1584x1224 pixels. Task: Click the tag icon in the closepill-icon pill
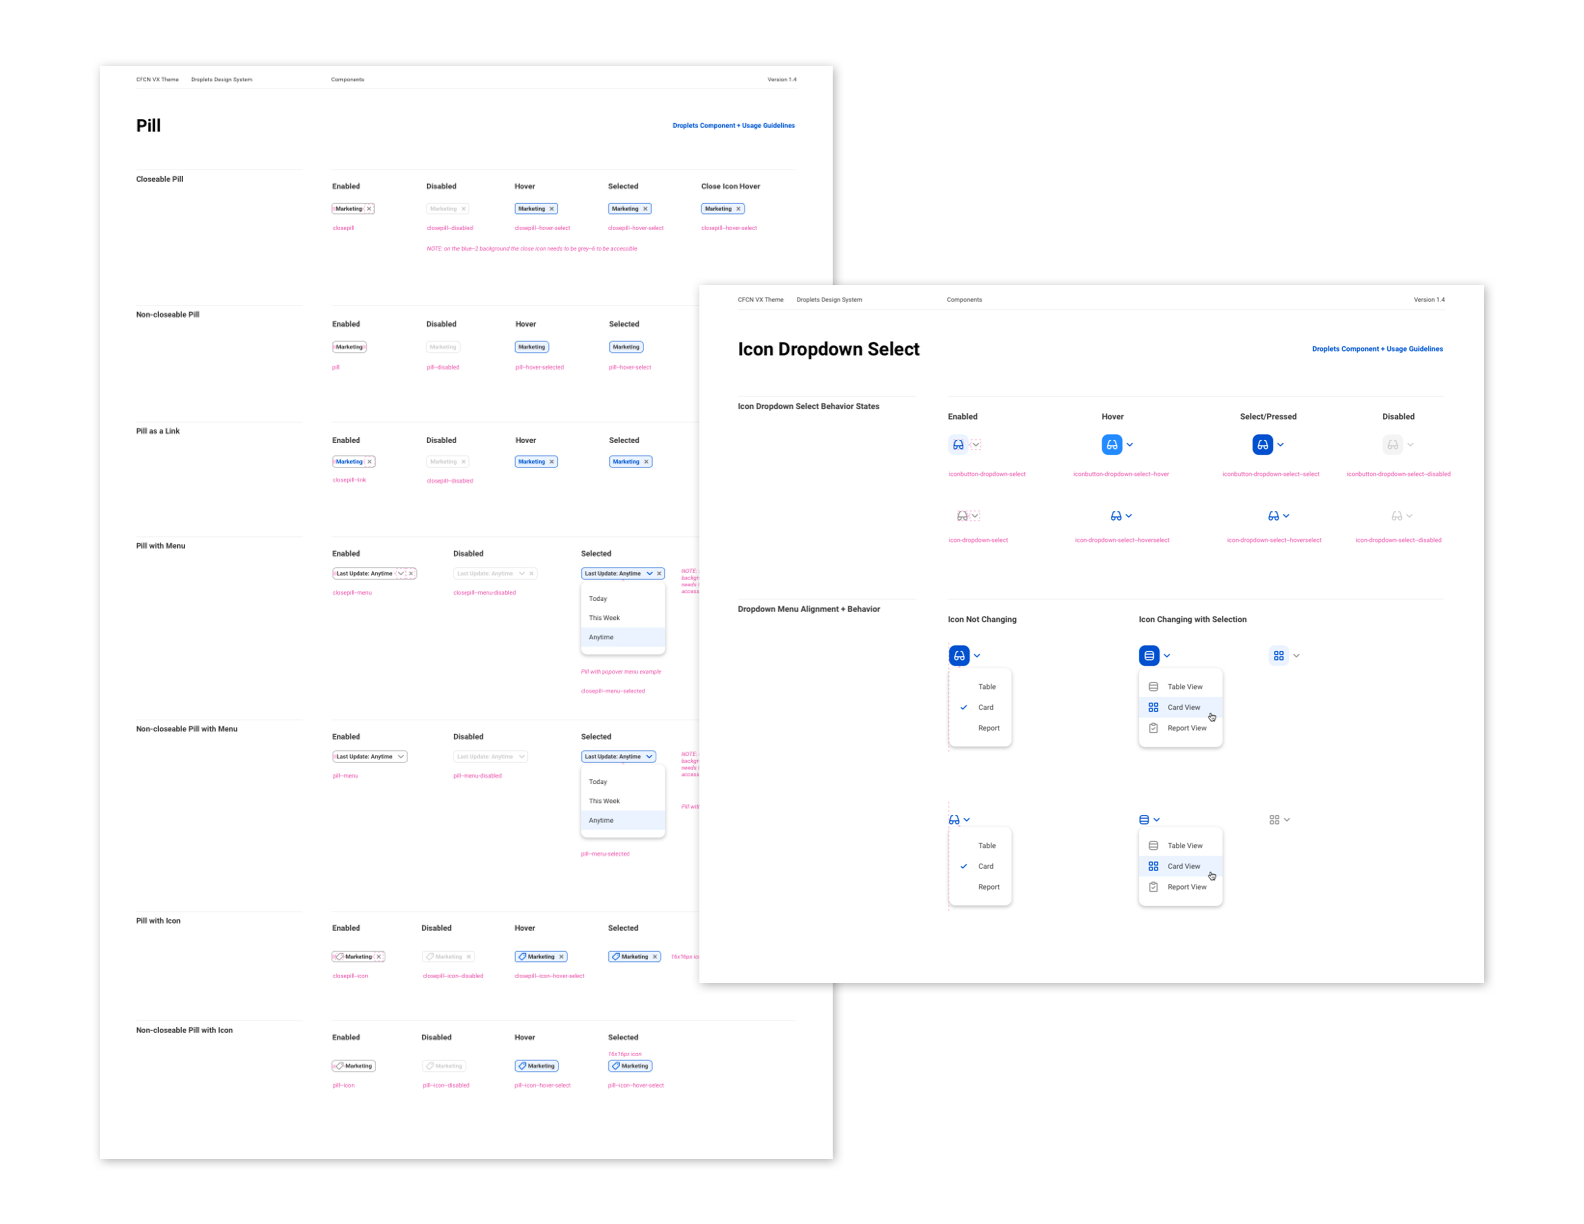coord(339,957)
